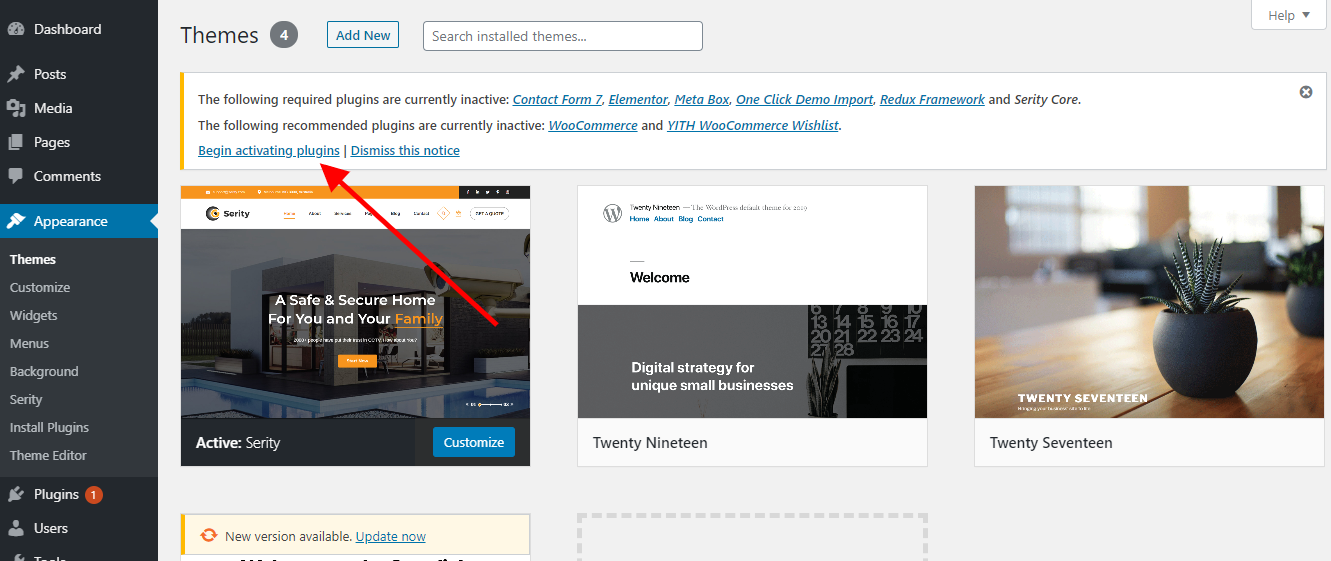The image size is (1331, 561).
Task: Focus the Search installed themes field
Action: [x=562, y=36]
